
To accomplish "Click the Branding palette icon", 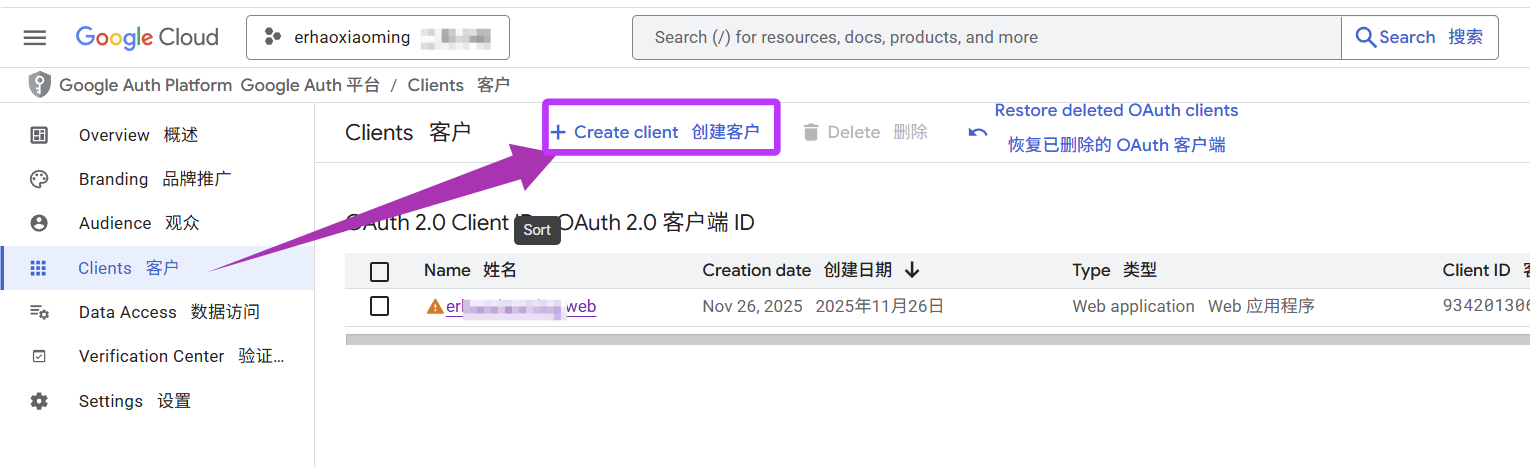I will click(x=39, y=179).
